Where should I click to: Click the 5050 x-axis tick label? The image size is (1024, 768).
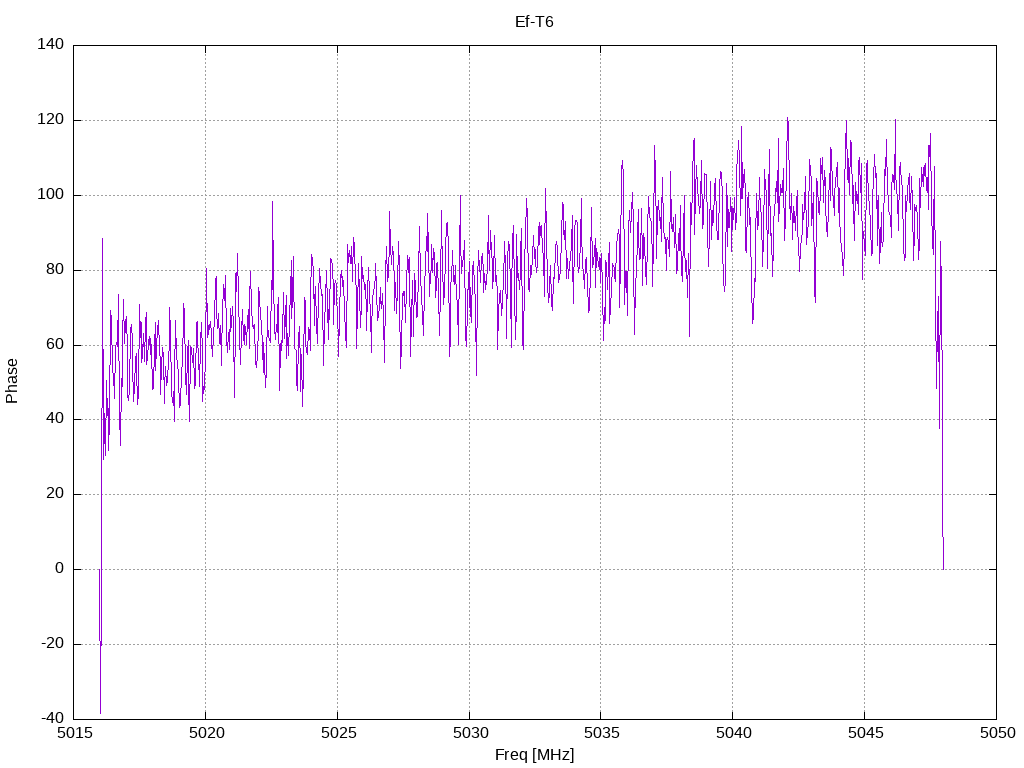point(996,733)
